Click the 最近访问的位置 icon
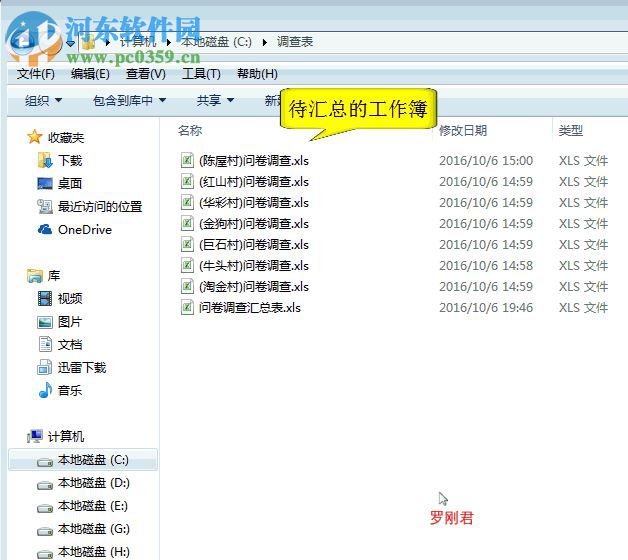628x560 pixels. [x=45, y=206]
